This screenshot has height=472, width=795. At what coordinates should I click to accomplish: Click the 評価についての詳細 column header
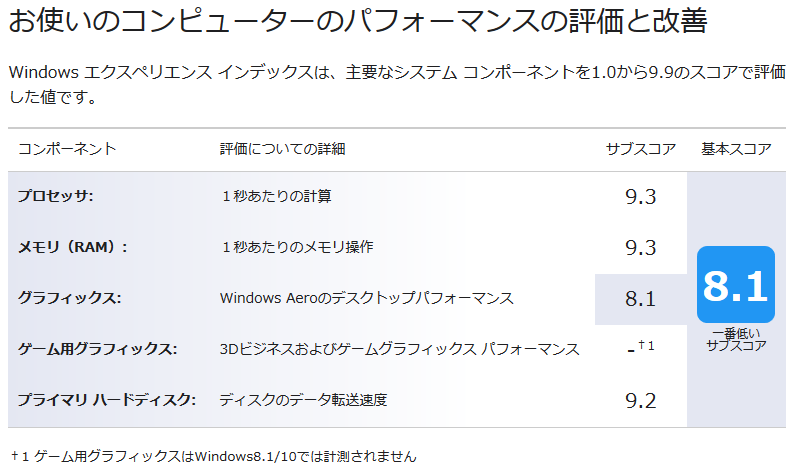point(282,149)
